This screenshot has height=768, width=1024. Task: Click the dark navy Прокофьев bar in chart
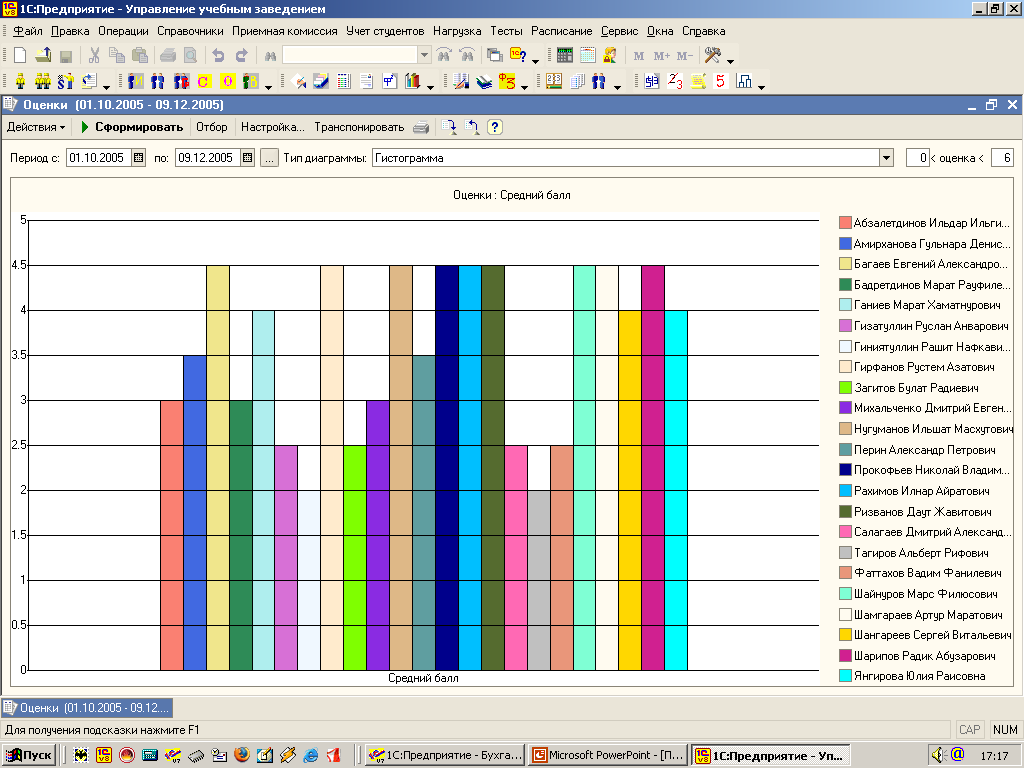tap(447, 468)
